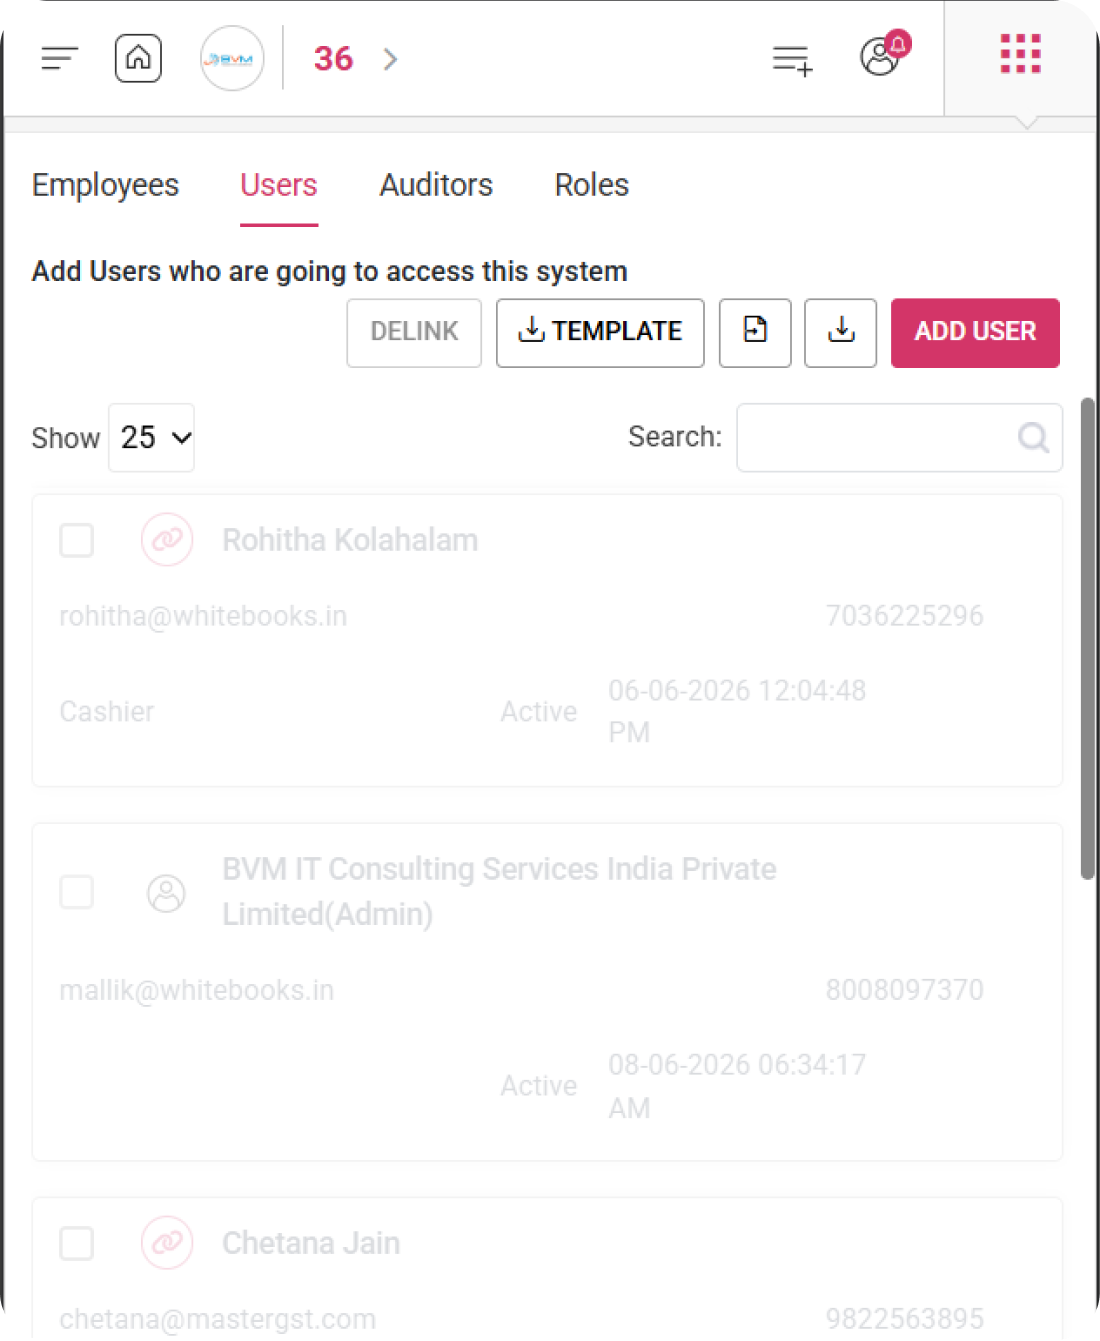Download the TEMPLATE file
This screenshot has width=1100, height=1341.
click(x=600, y=332)
